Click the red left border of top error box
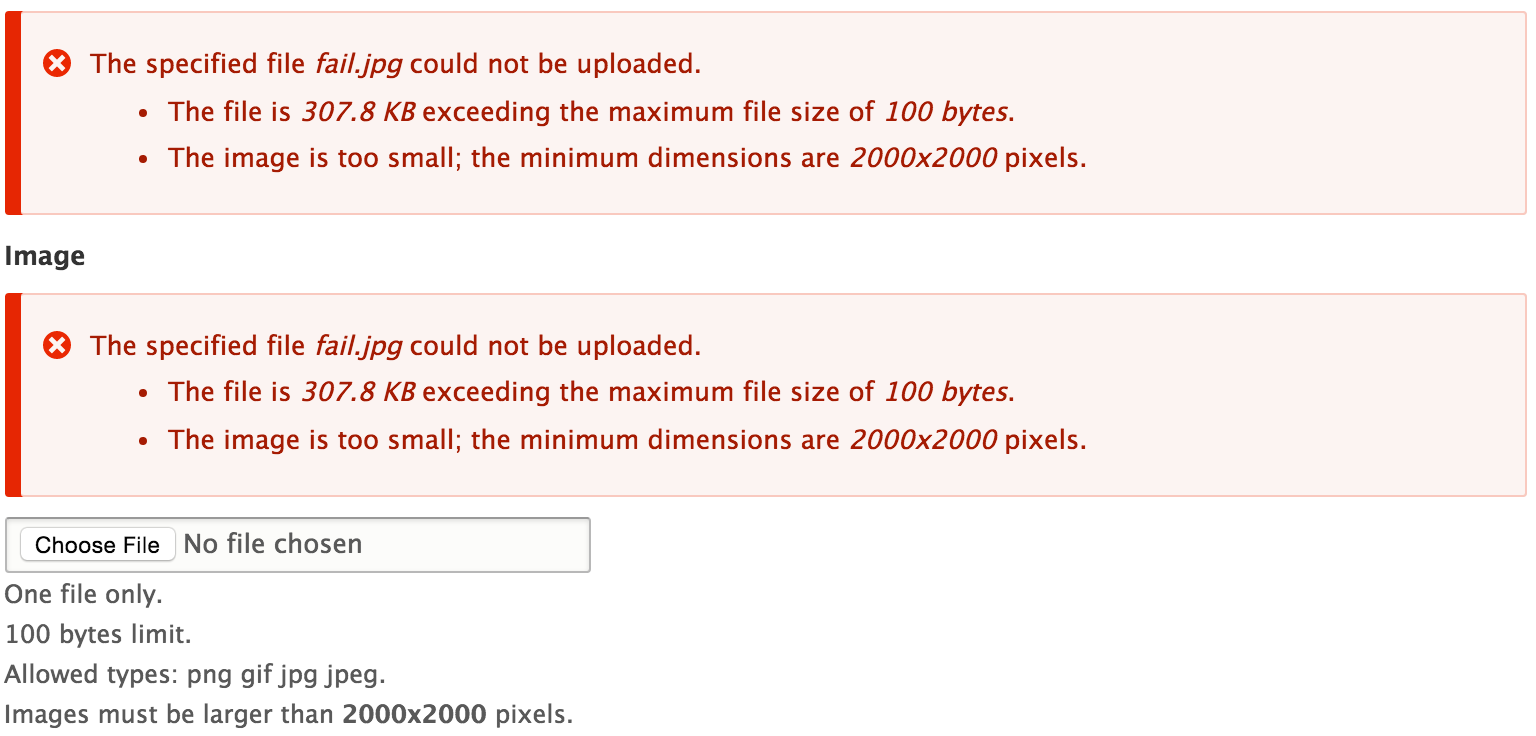 tap(13, 113)
